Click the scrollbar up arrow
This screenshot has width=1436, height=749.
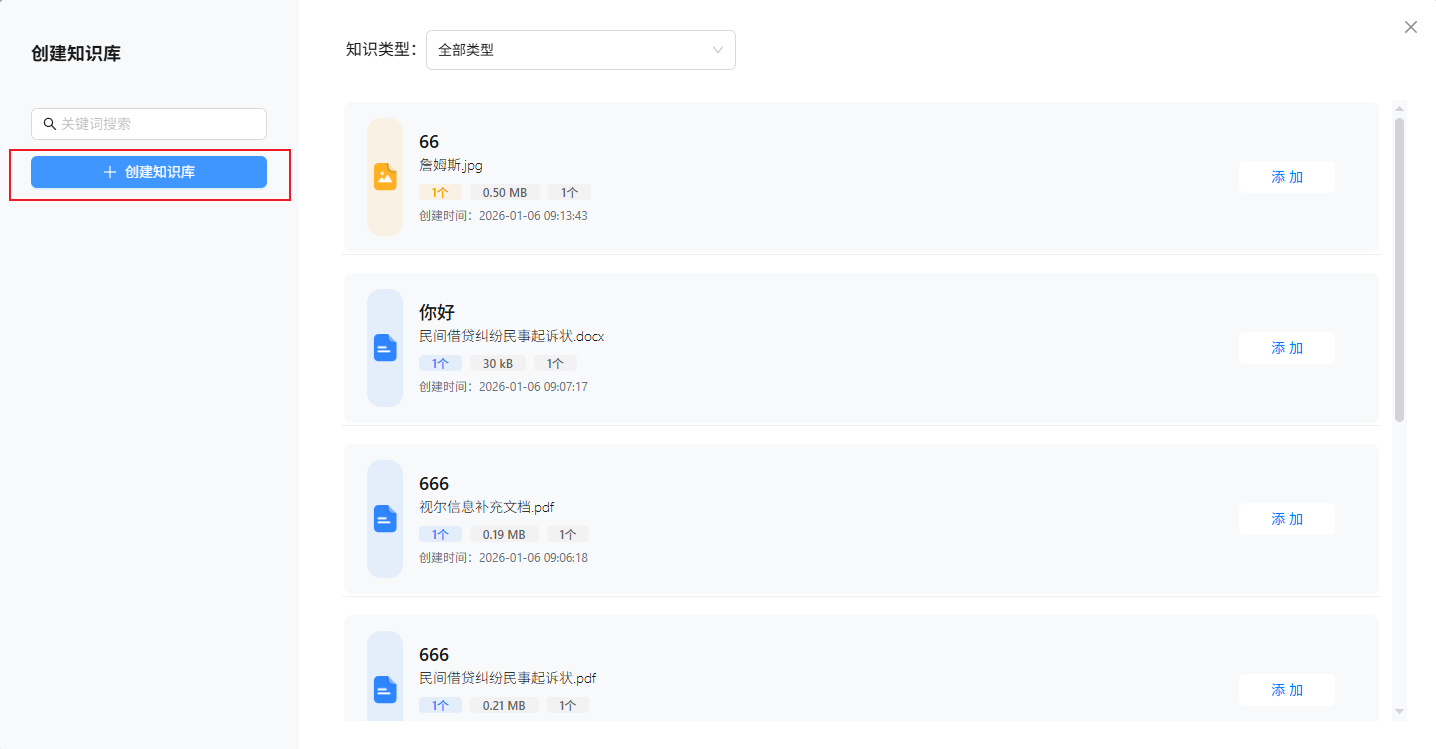pos(1399,108)
